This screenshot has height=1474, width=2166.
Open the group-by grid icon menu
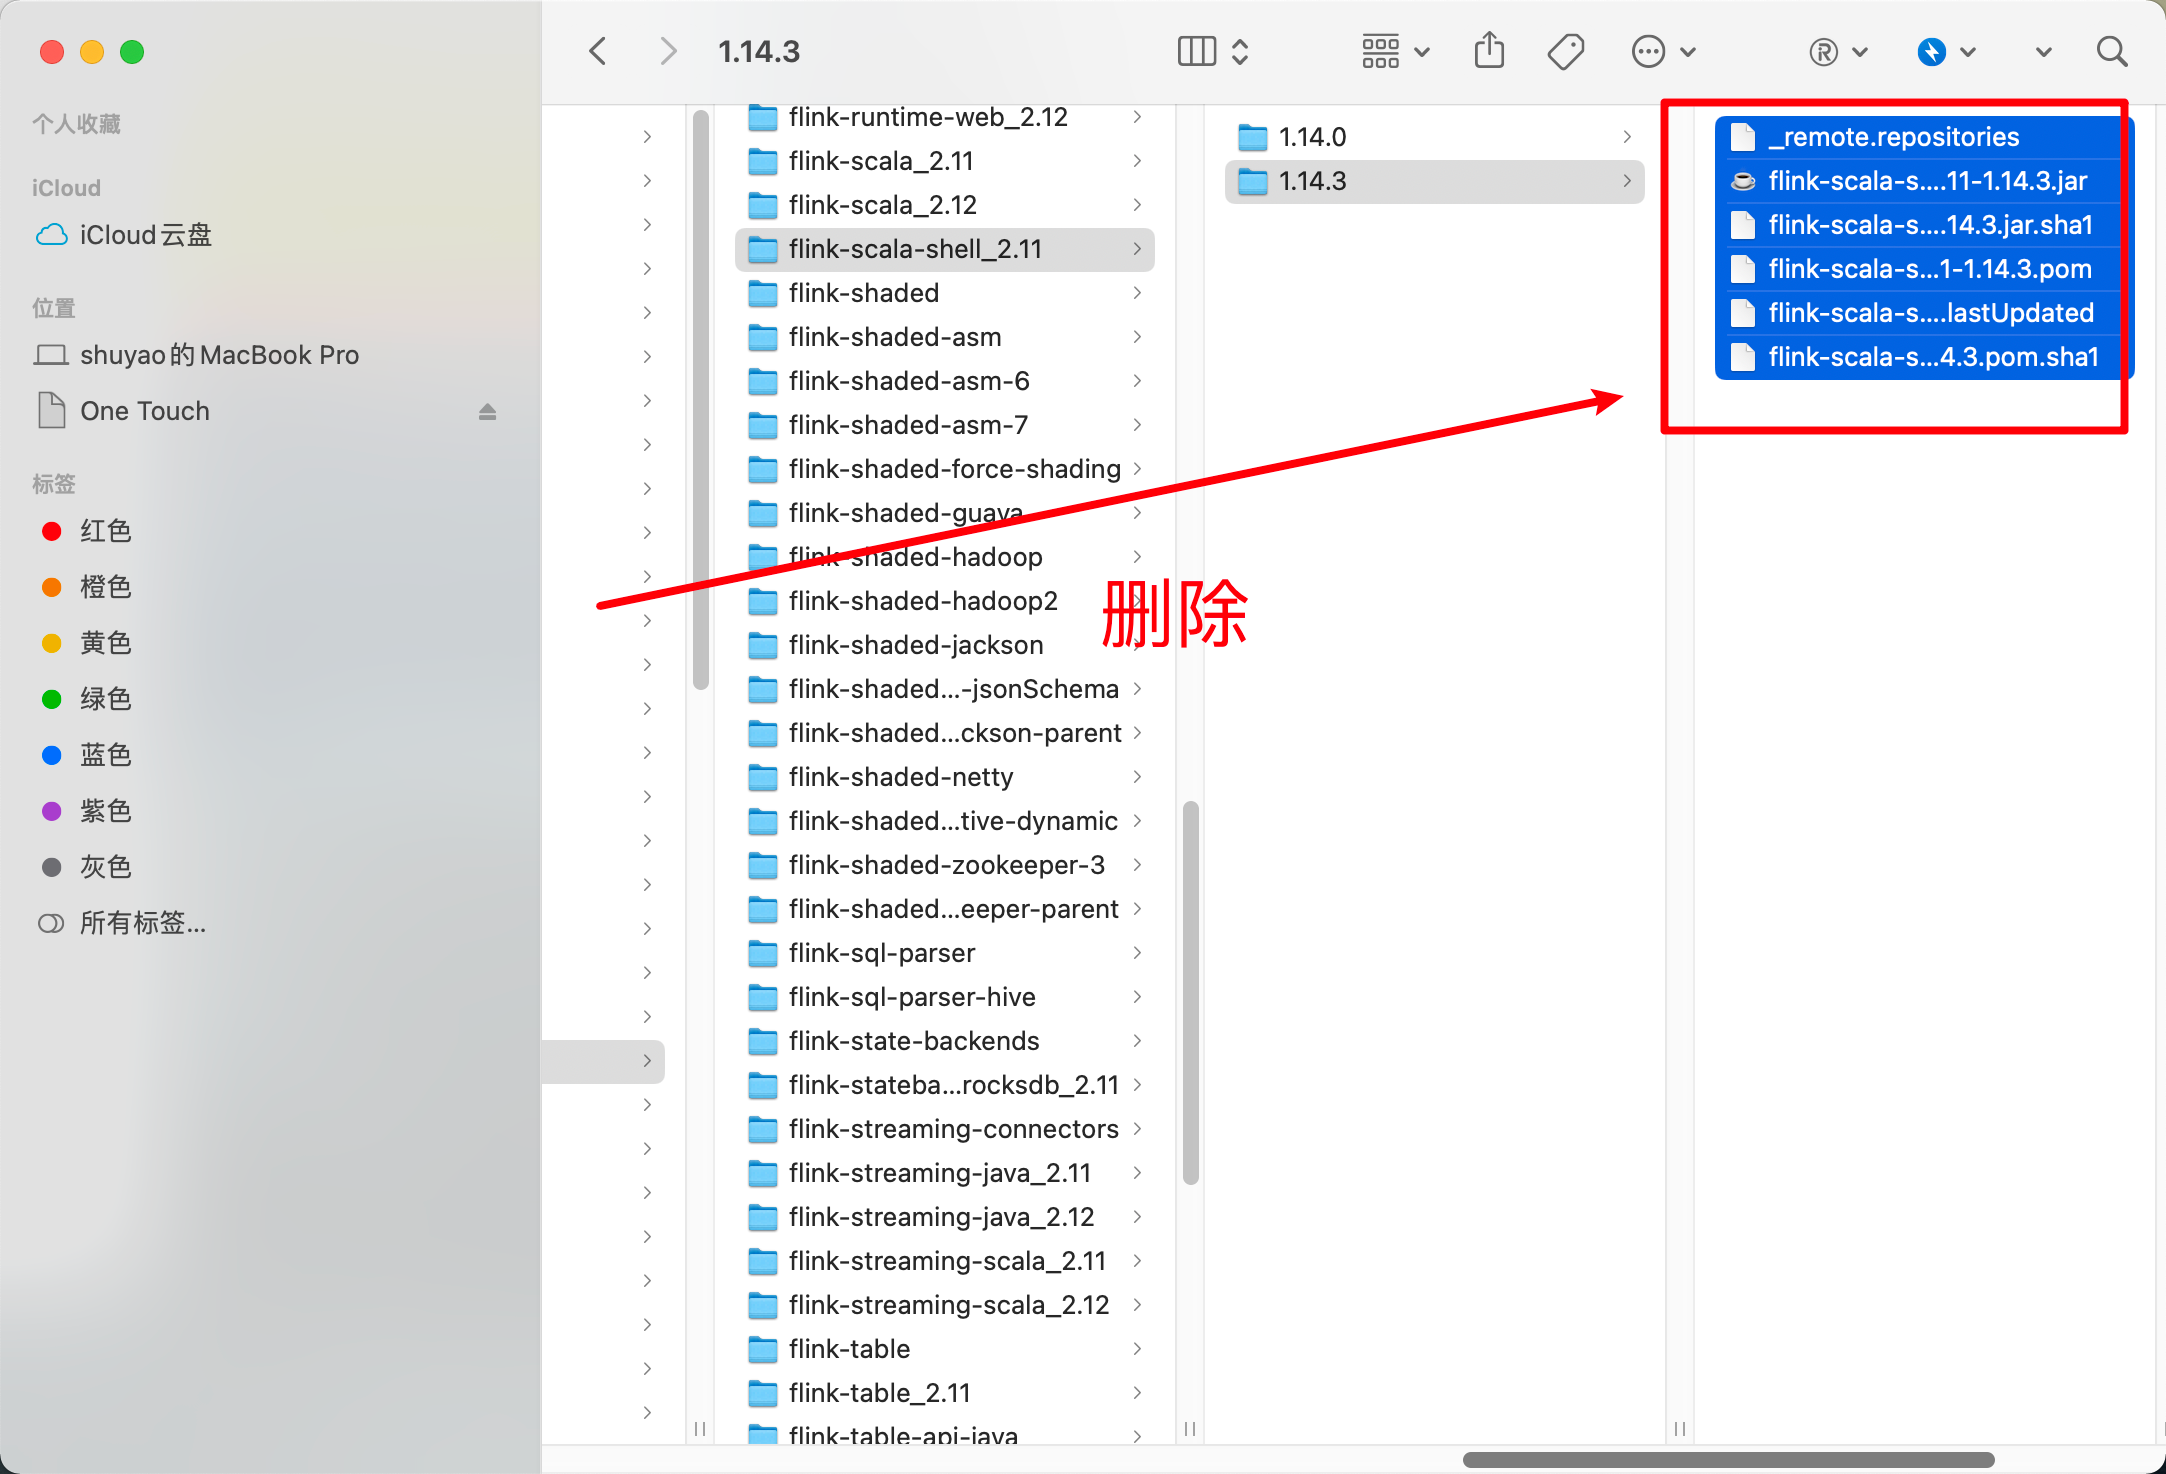tap(1395, 51)
